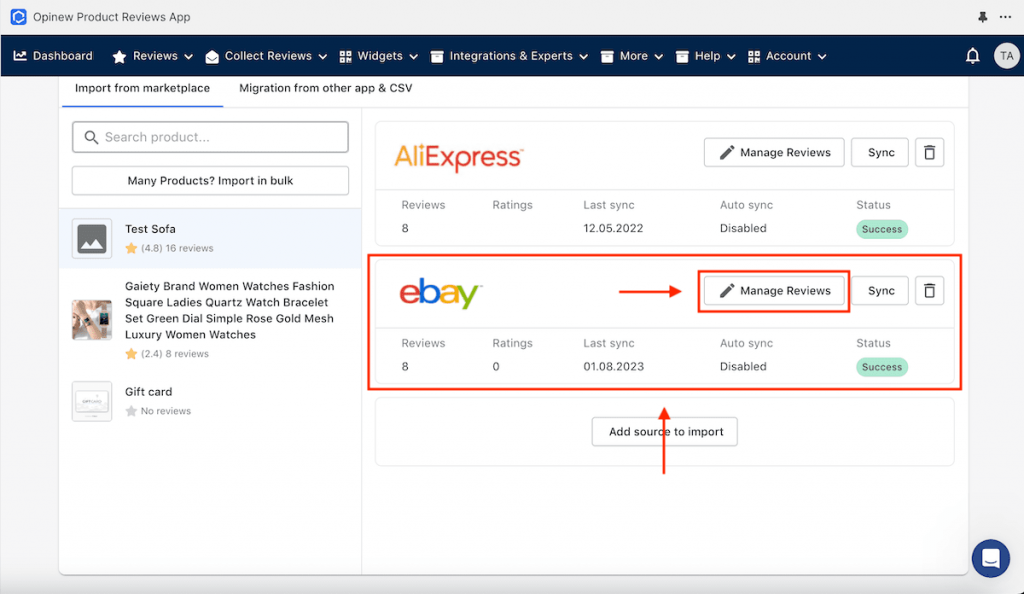
Task: Switch to Import from marketplace tab
Action: [142, 89]
